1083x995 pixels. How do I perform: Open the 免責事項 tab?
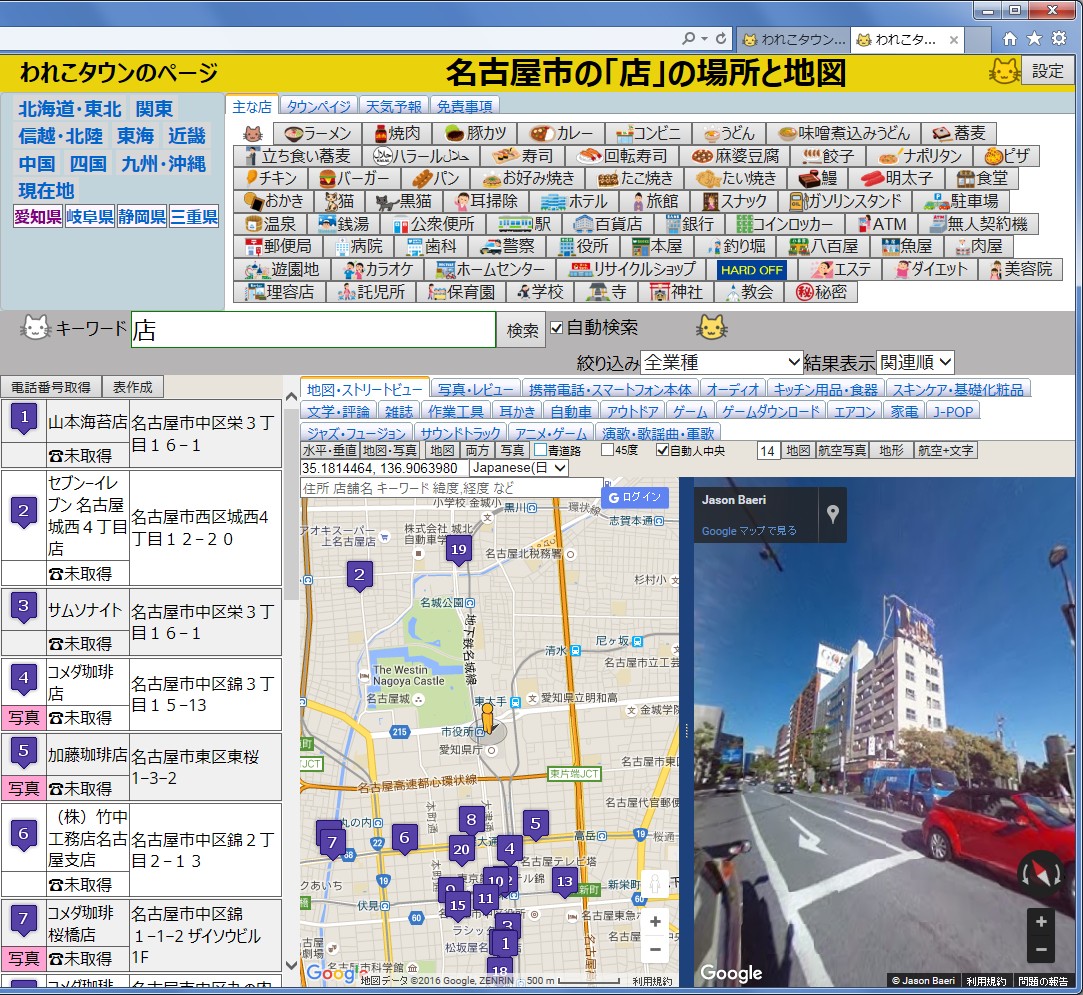(x=465, y=106)
